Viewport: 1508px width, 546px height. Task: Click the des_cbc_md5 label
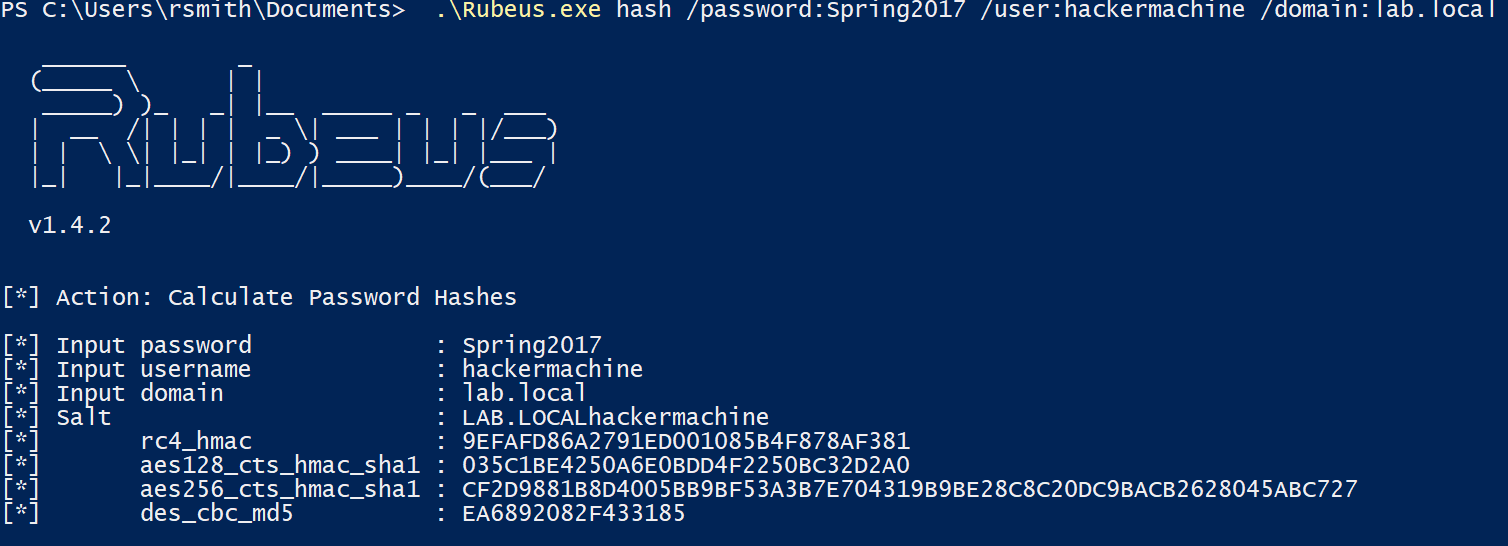(x=217, y=514)
